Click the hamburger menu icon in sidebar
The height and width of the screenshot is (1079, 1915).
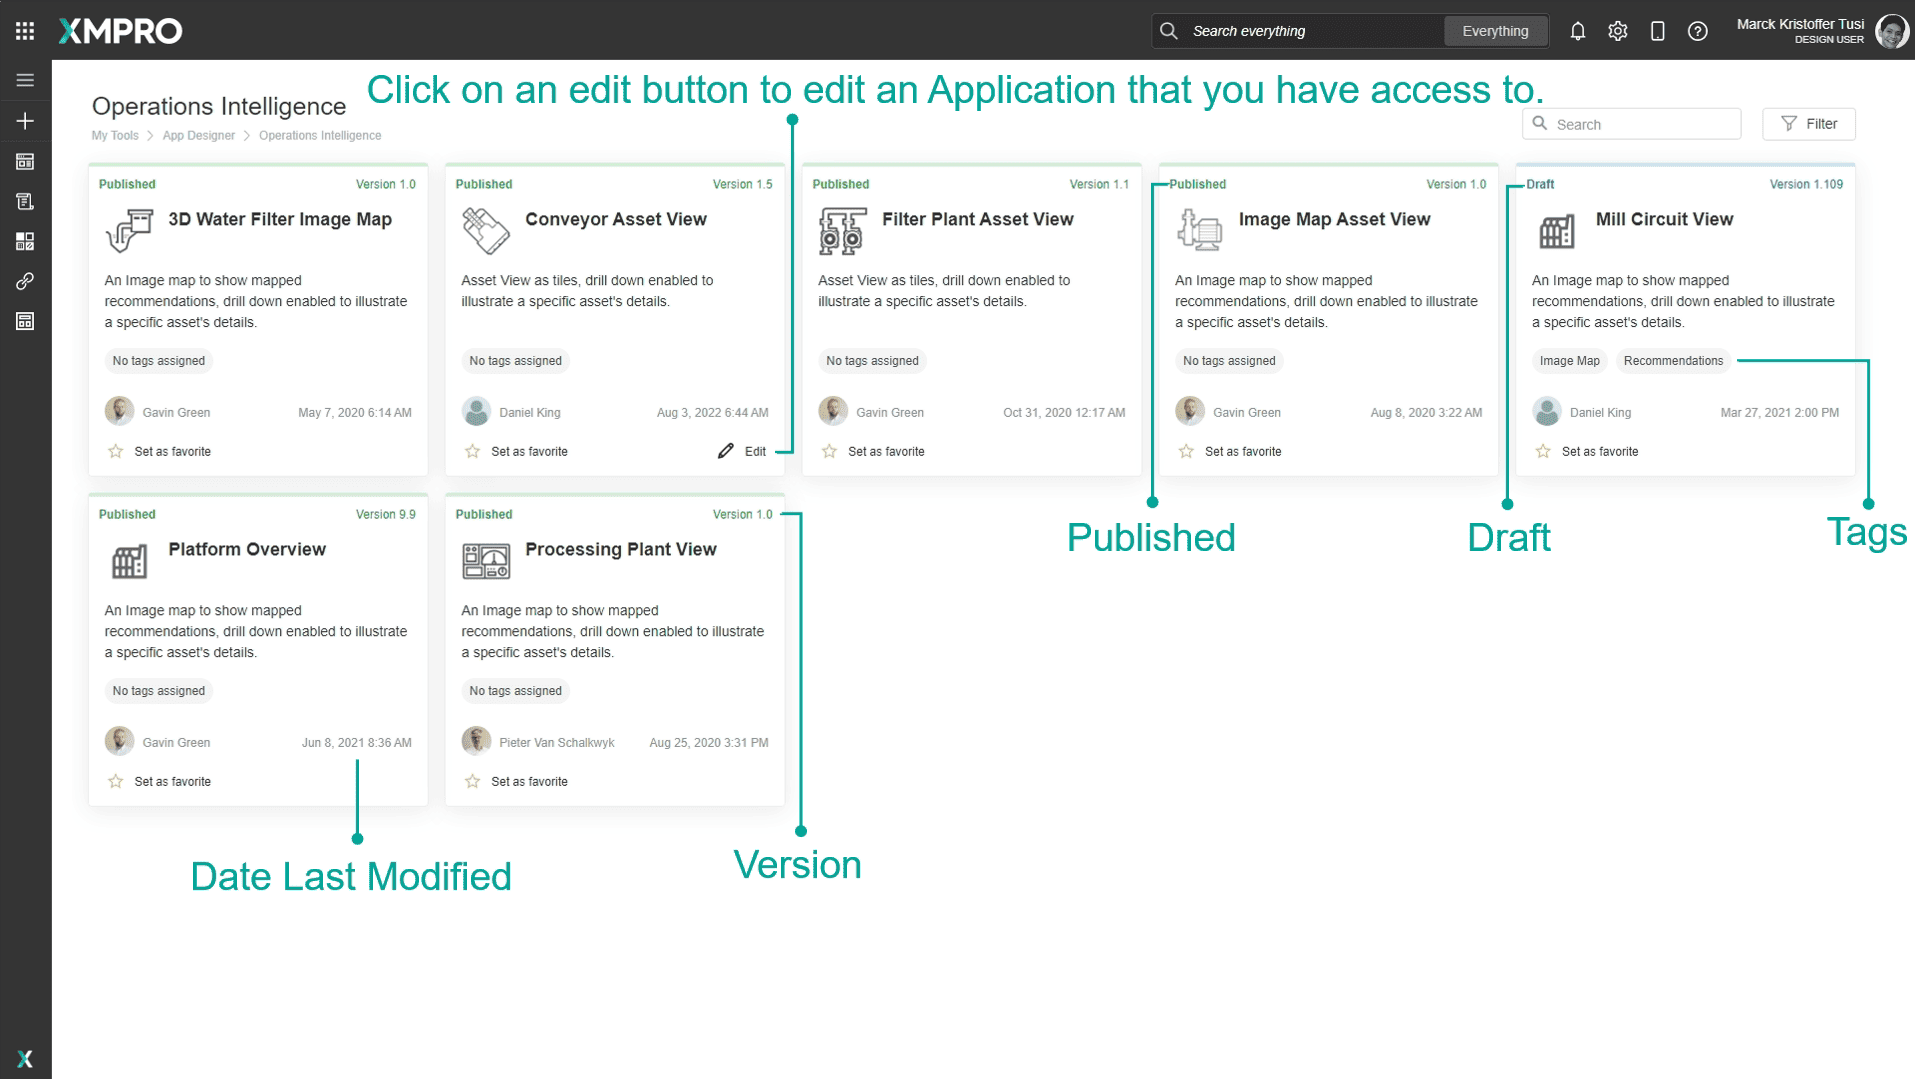click(x=25, y=79)
